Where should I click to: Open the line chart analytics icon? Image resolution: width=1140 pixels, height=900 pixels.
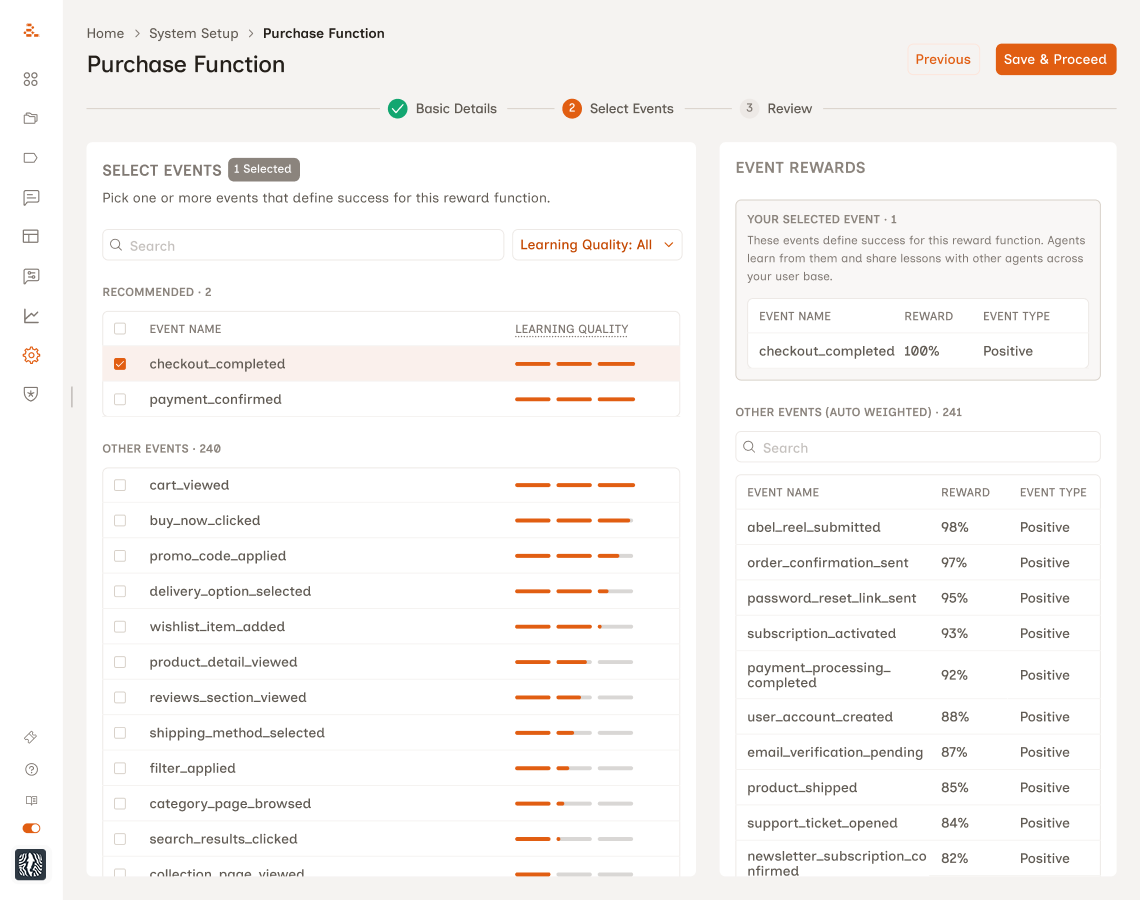tap(31, 316)
